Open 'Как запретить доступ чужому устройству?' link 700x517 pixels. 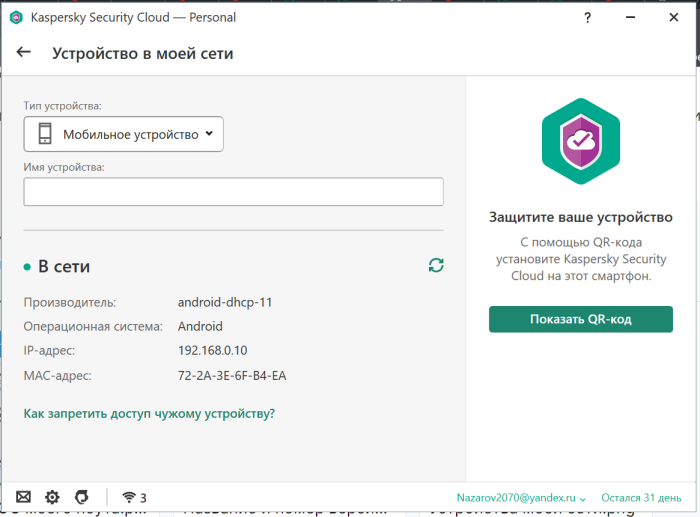pos(149,414)
